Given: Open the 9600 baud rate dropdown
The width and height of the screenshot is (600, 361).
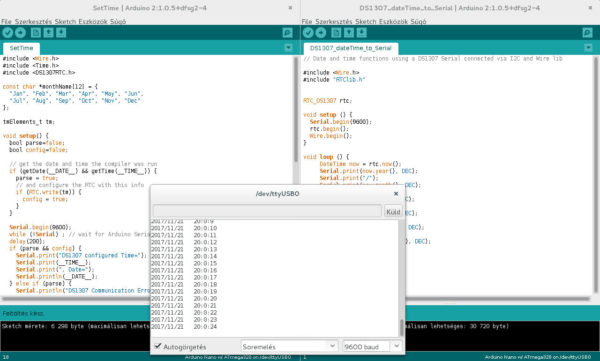Looking at the screenshot, I should point(372,346).
